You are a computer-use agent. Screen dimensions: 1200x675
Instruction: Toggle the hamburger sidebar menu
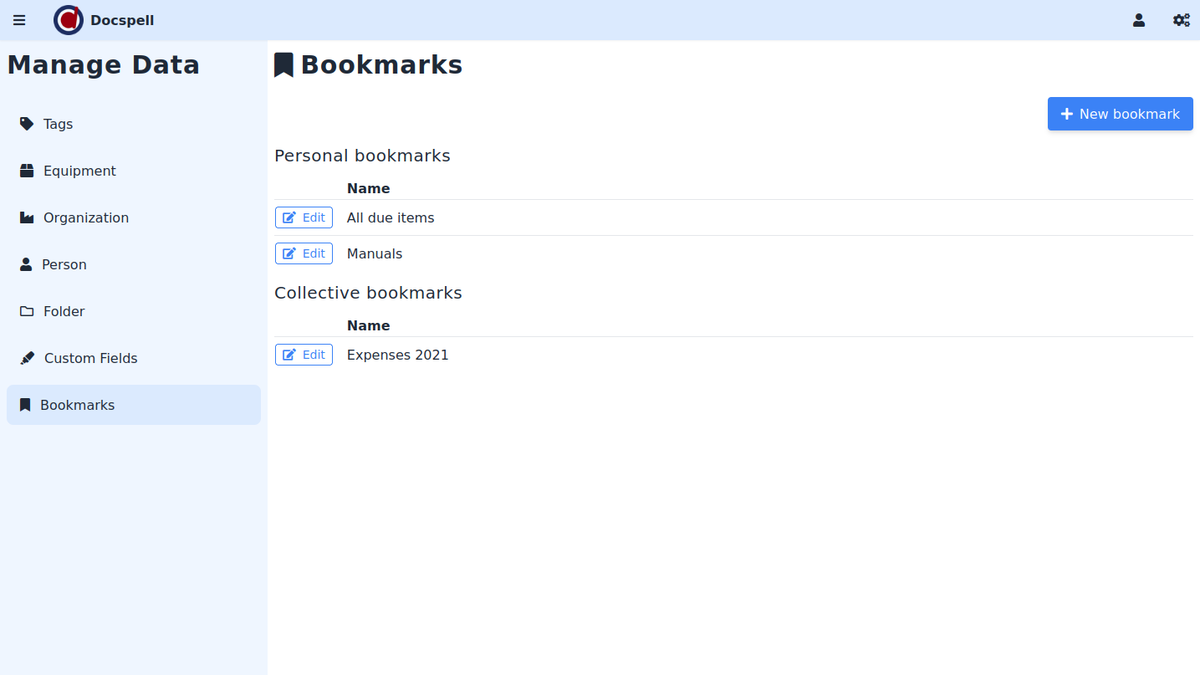(x=19, y=20)
